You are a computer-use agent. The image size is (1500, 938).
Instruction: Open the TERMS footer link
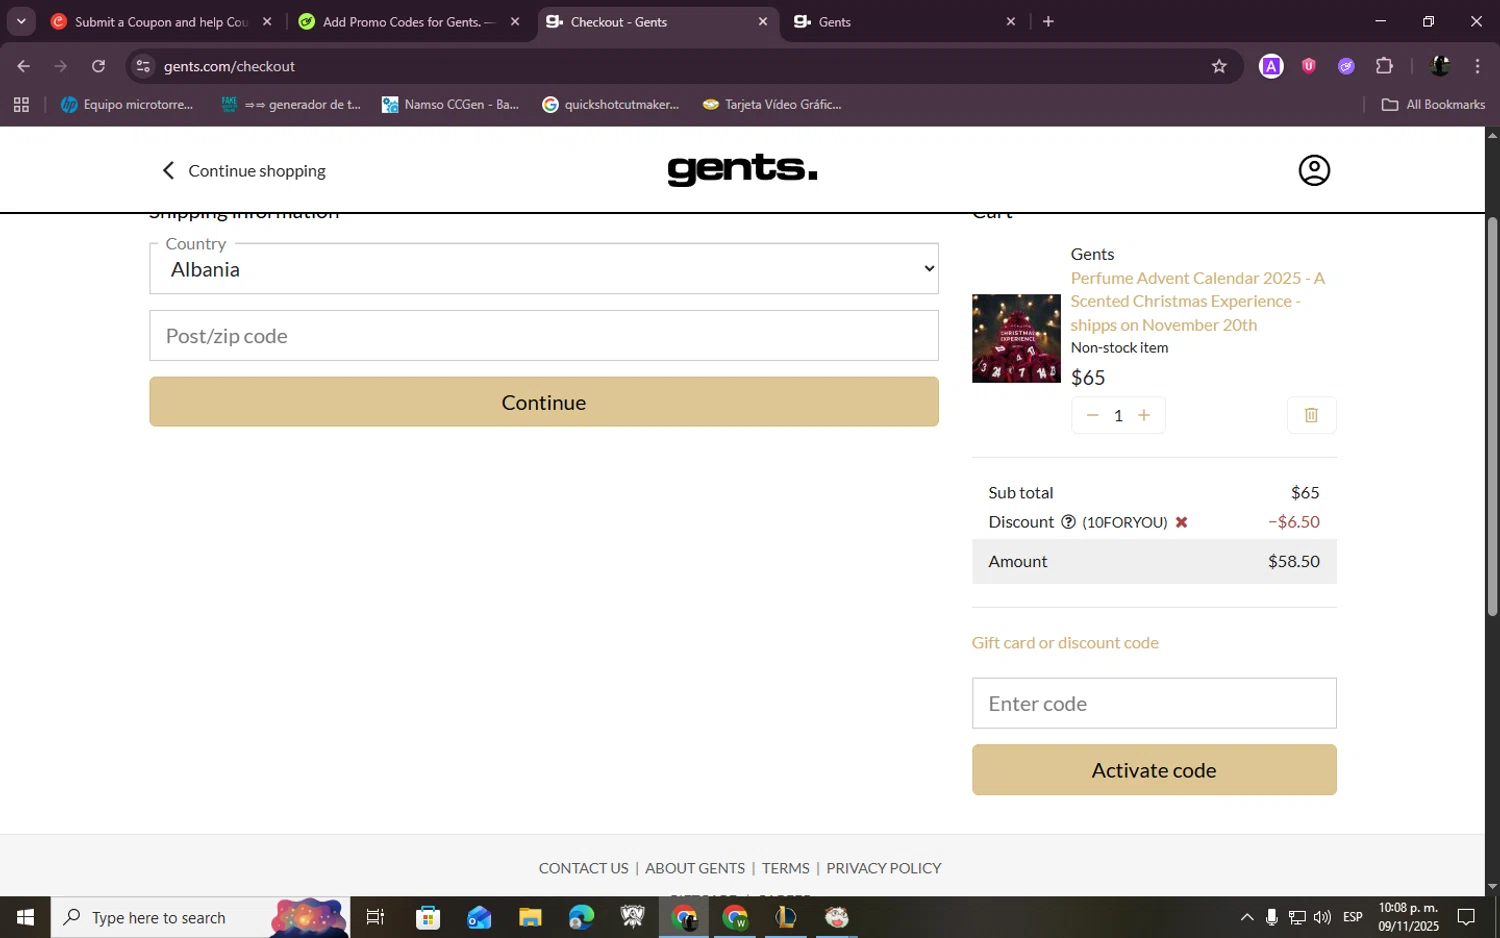tap(785, 868)
